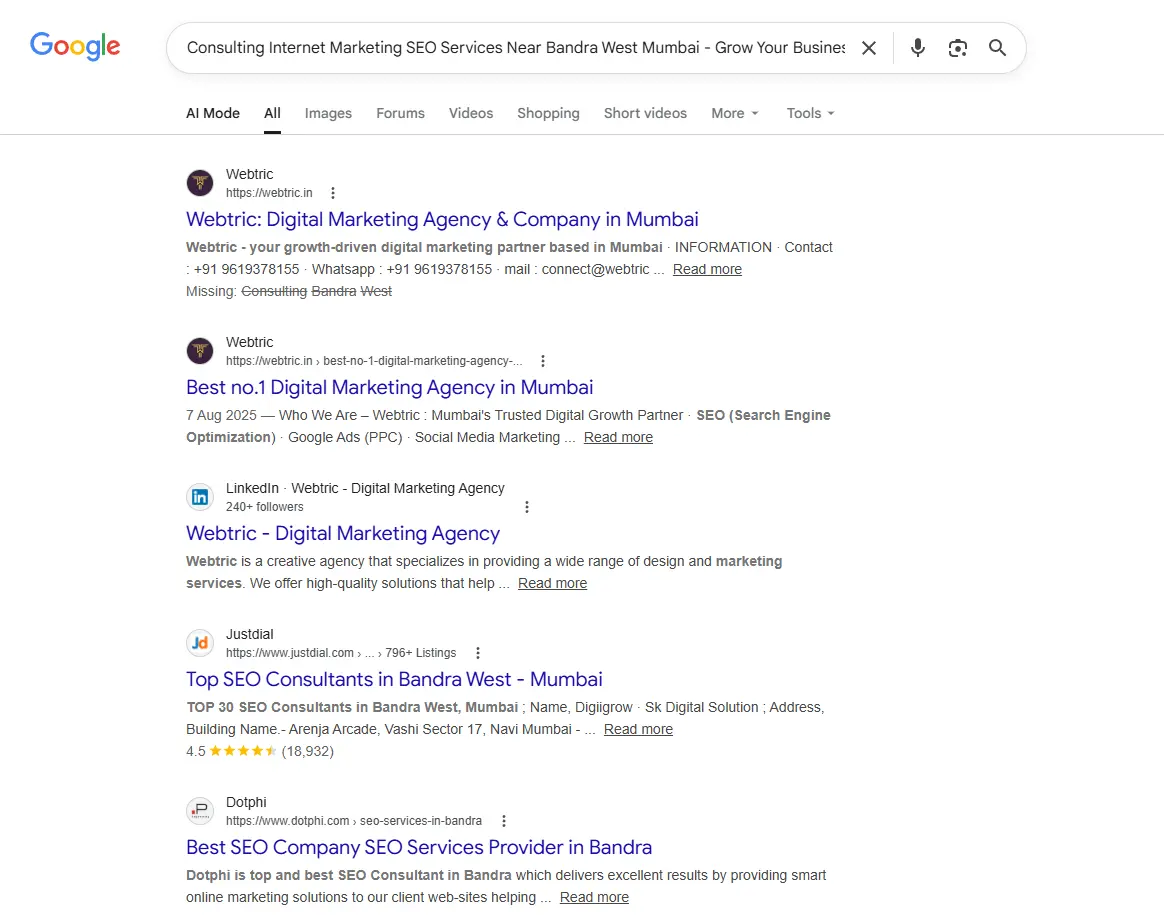Select the Shopping tab
1164x915 pixels.
tap(548, 113)
